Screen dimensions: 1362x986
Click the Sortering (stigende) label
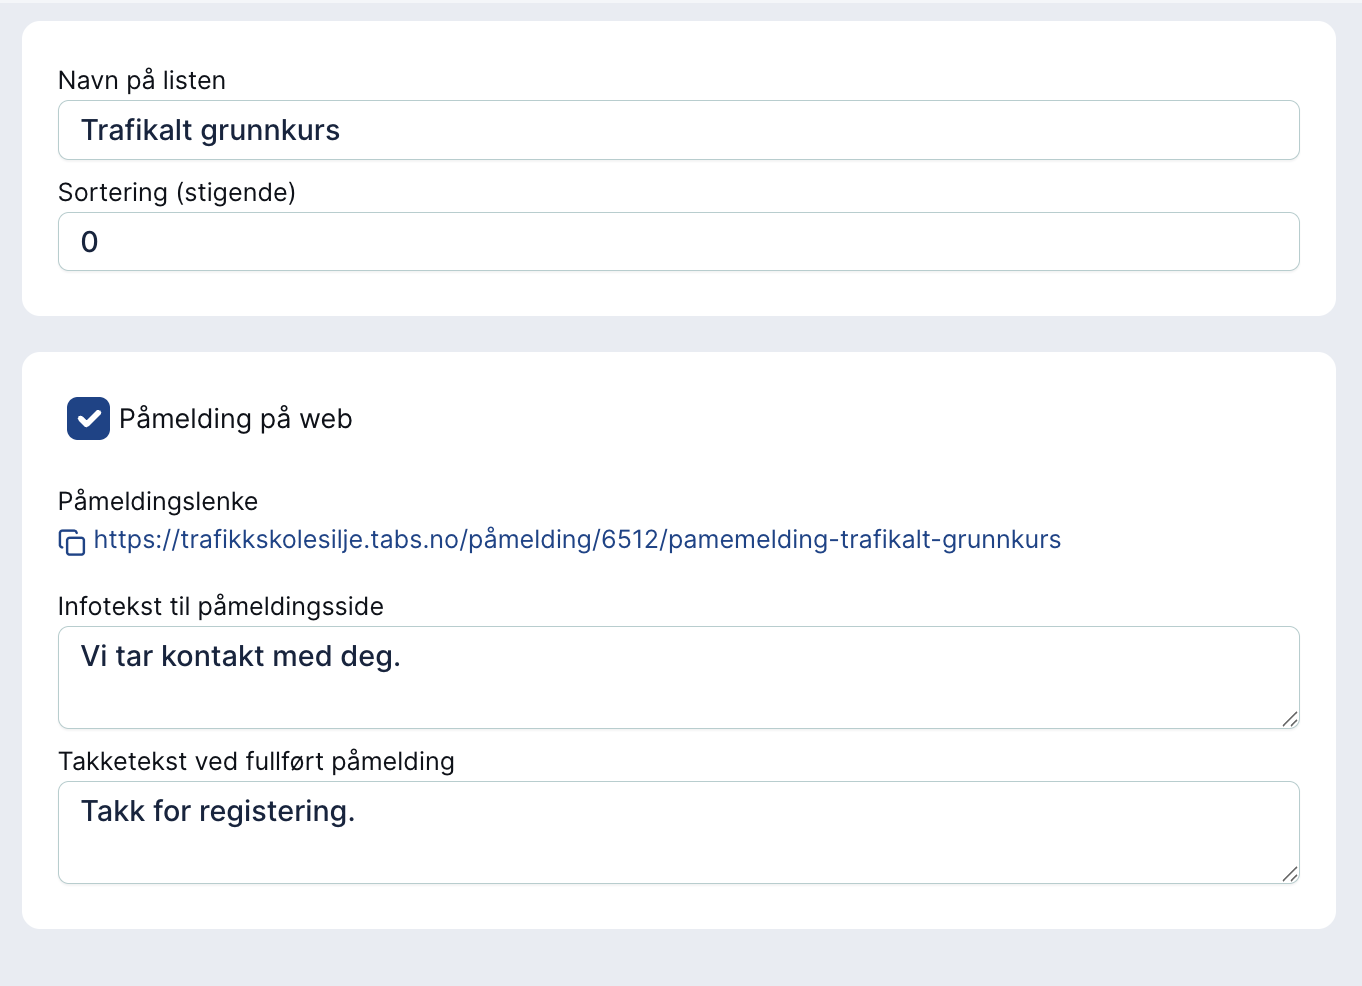[x=177, y=192]
